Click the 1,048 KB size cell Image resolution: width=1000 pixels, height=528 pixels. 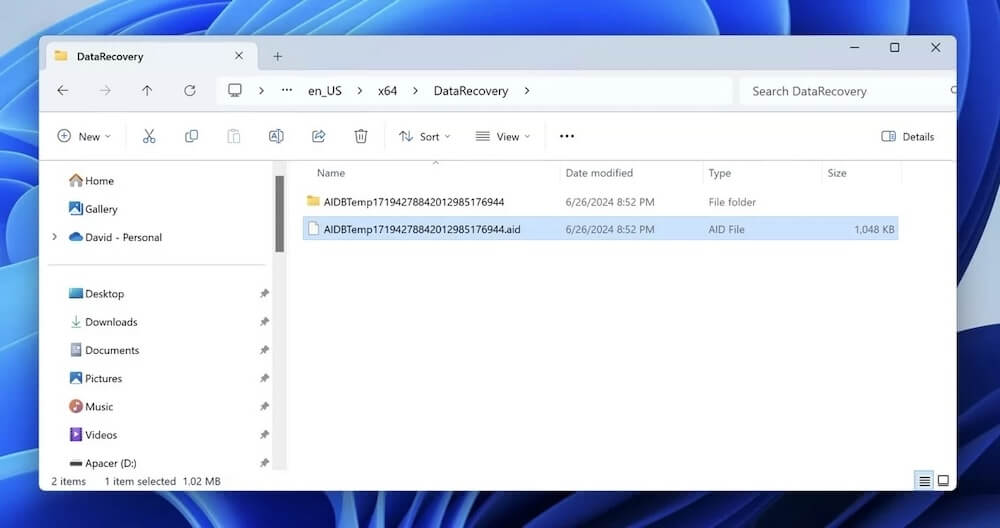pyautogui.click(x=874, y=230)
